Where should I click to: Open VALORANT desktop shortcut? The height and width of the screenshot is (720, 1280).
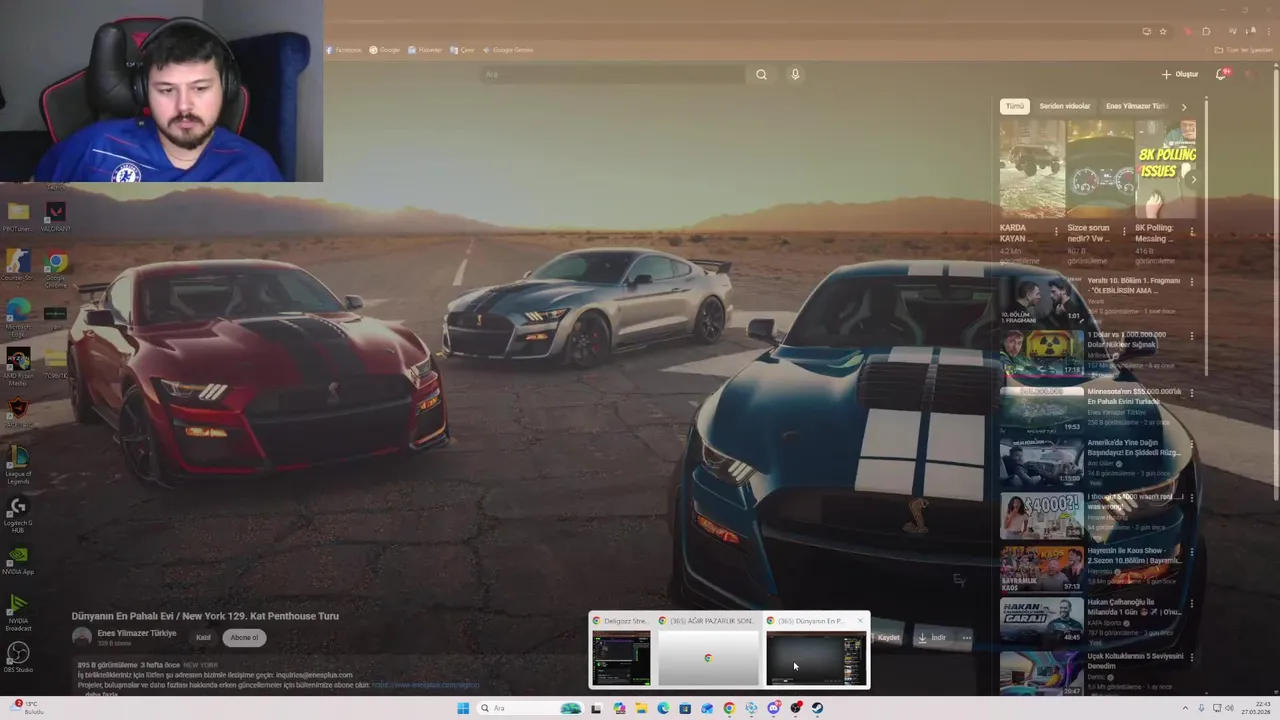(56, 216)
